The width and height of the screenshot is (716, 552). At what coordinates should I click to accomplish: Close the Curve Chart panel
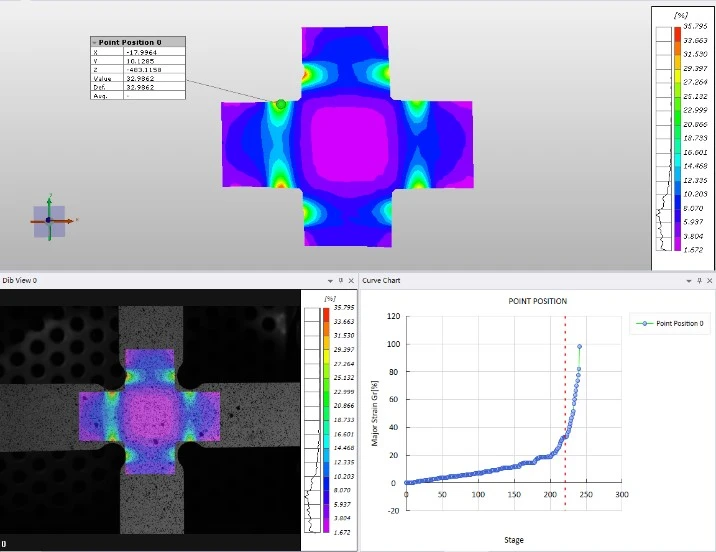[x=708, y=281]
